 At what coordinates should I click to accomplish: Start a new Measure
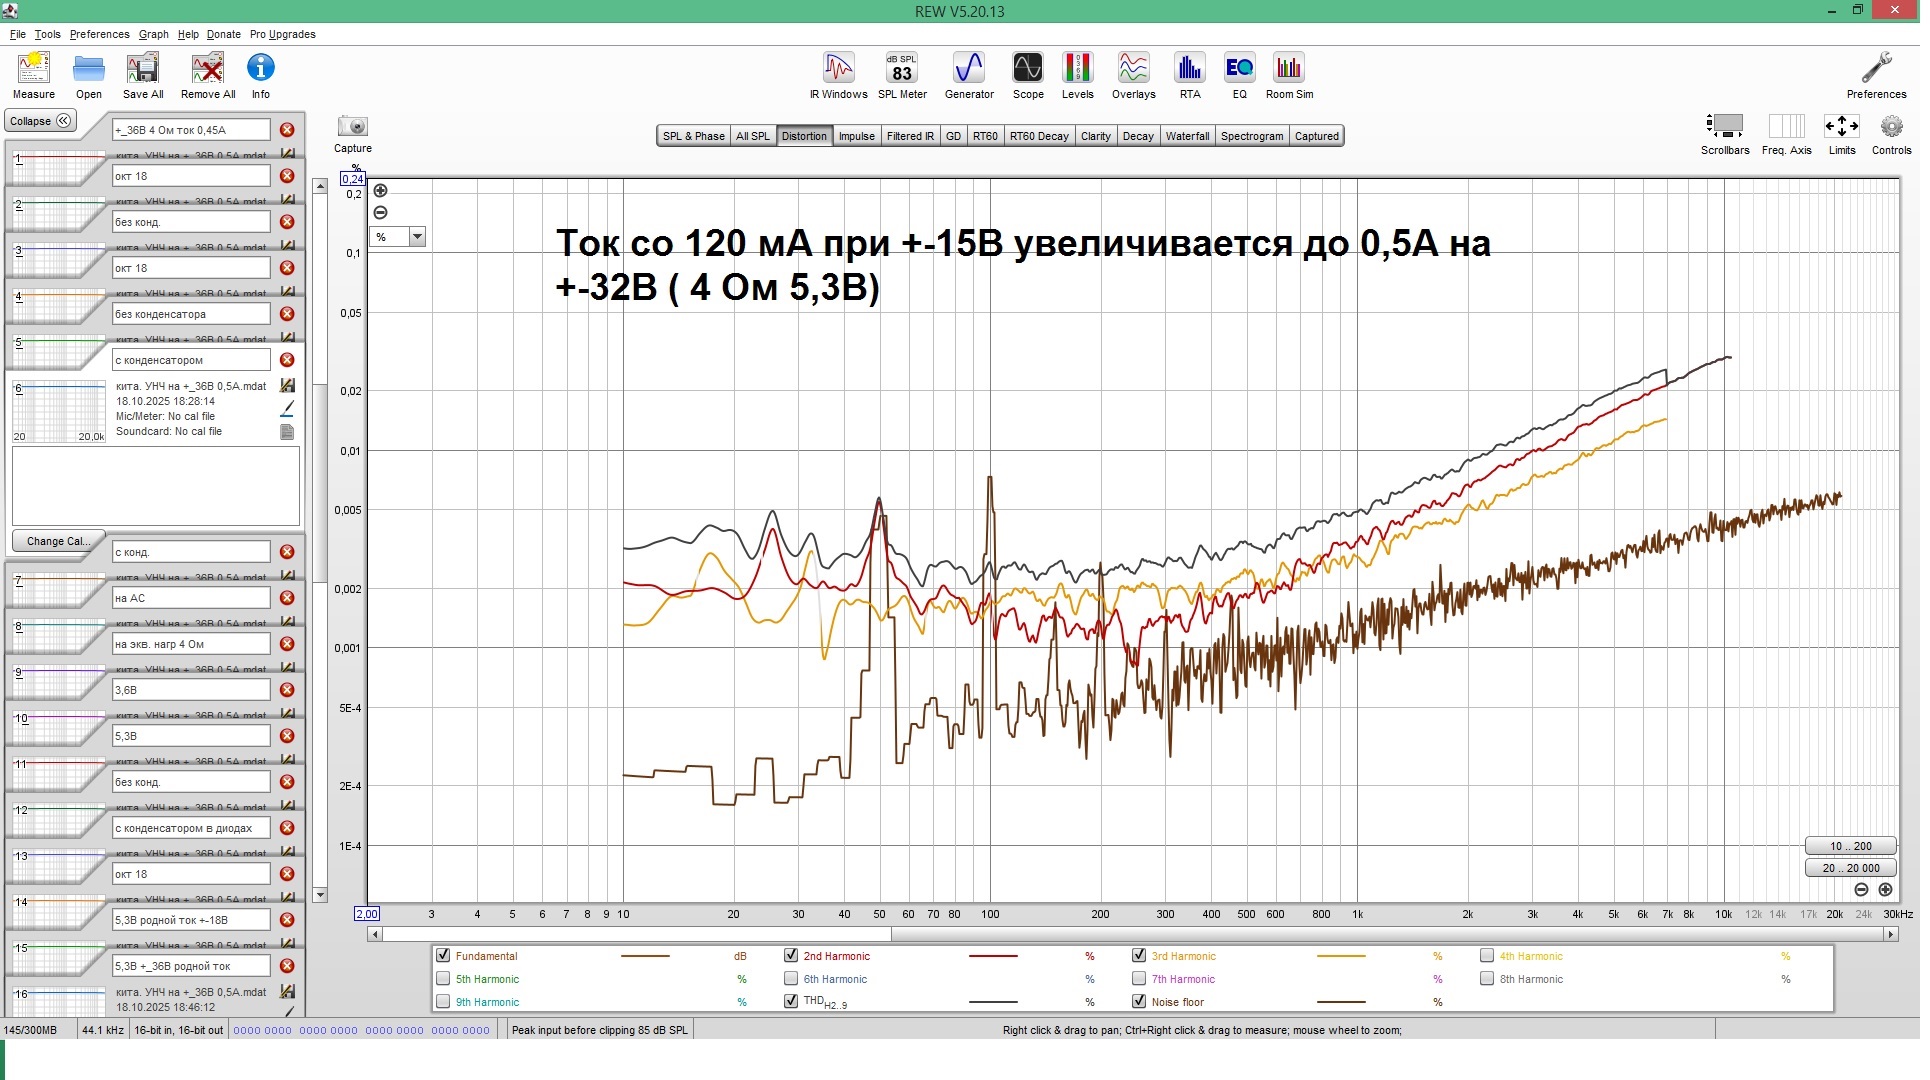coord(33,70)
